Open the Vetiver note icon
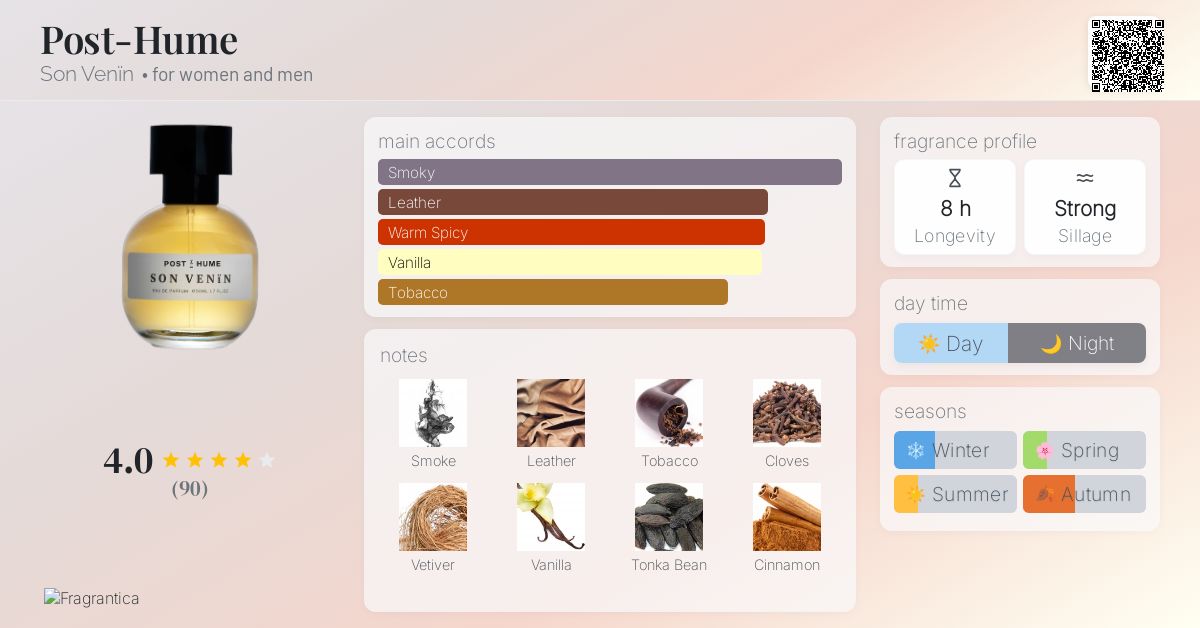 [433, 517]
